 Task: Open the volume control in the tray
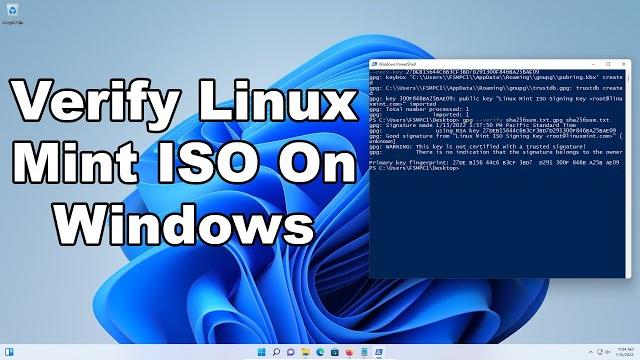[608, 352]
